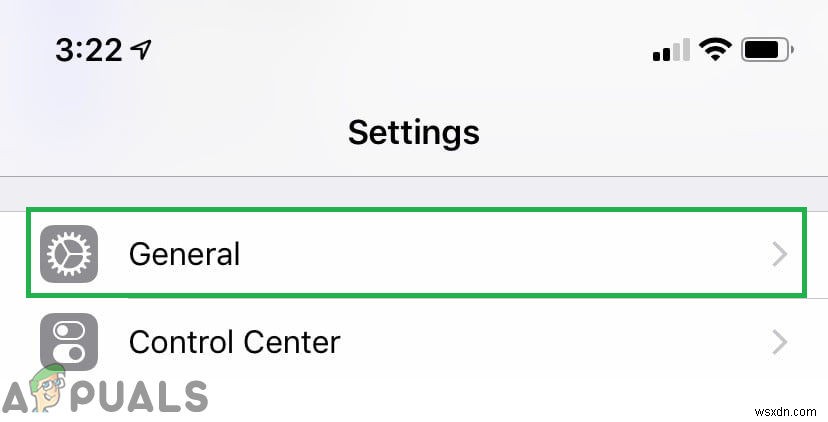This screenshot has width=828, height=422.
Task: Open the General settings label
Action: pyautogui.click(x=184, y=254)
